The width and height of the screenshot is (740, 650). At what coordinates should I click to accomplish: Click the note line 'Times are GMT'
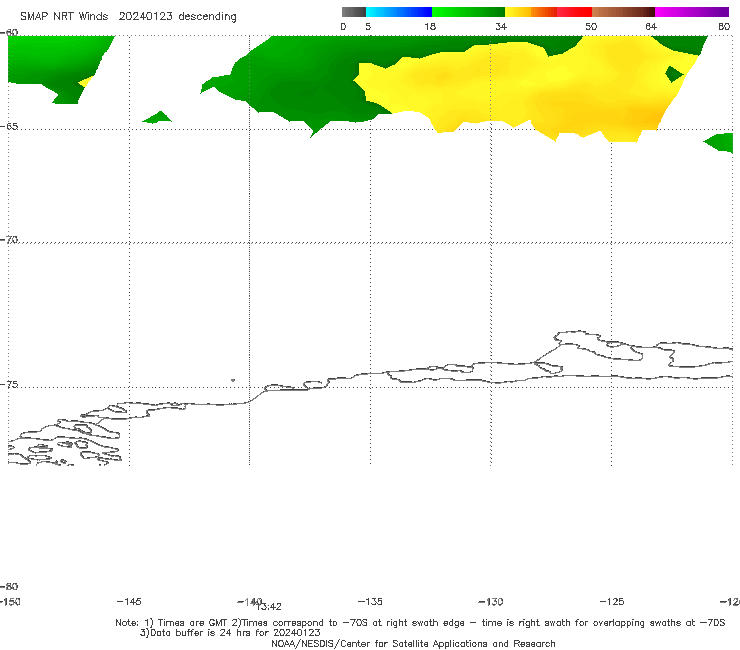coord(193,623)
